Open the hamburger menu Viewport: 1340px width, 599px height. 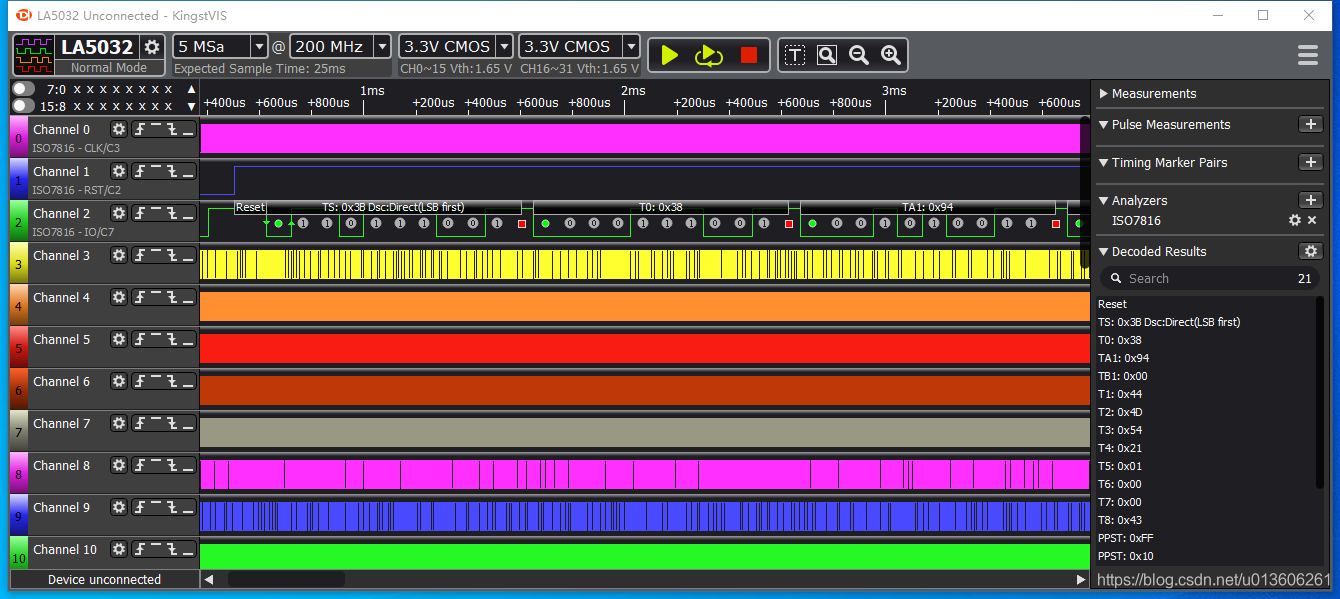[x=1308, y=55]
